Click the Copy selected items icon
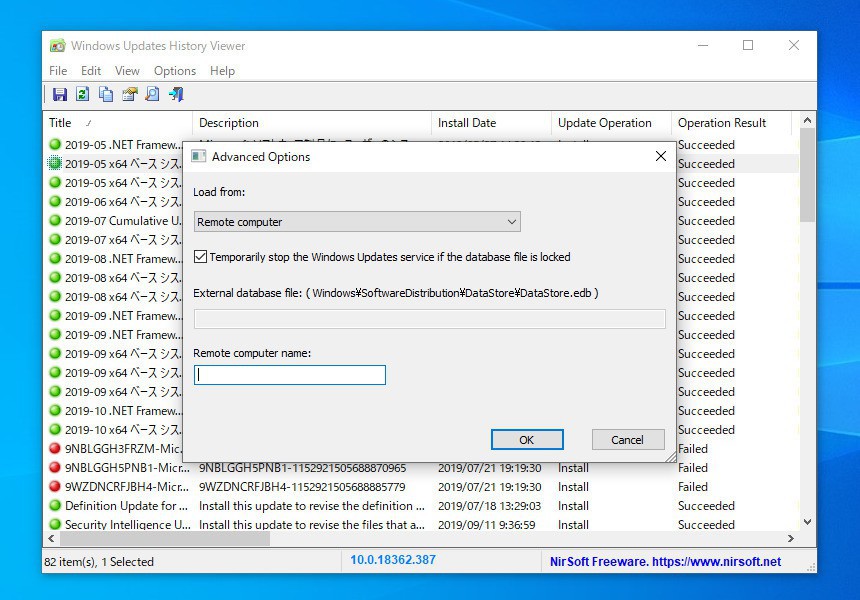The height and width of the screenshot is (600, 860). pos(106,95)
